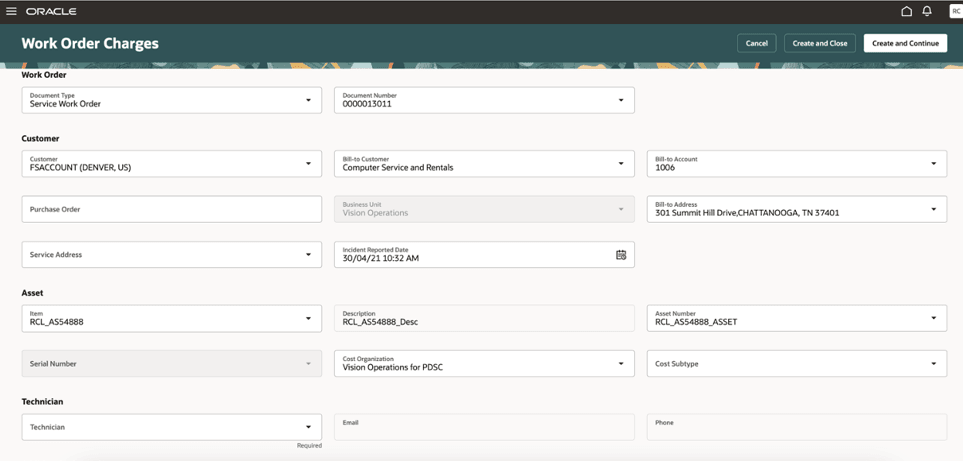Image resolution: width=963 pixels, height=461 pixels.
Task: Click the Asset section heading
Action: [33, 293]
